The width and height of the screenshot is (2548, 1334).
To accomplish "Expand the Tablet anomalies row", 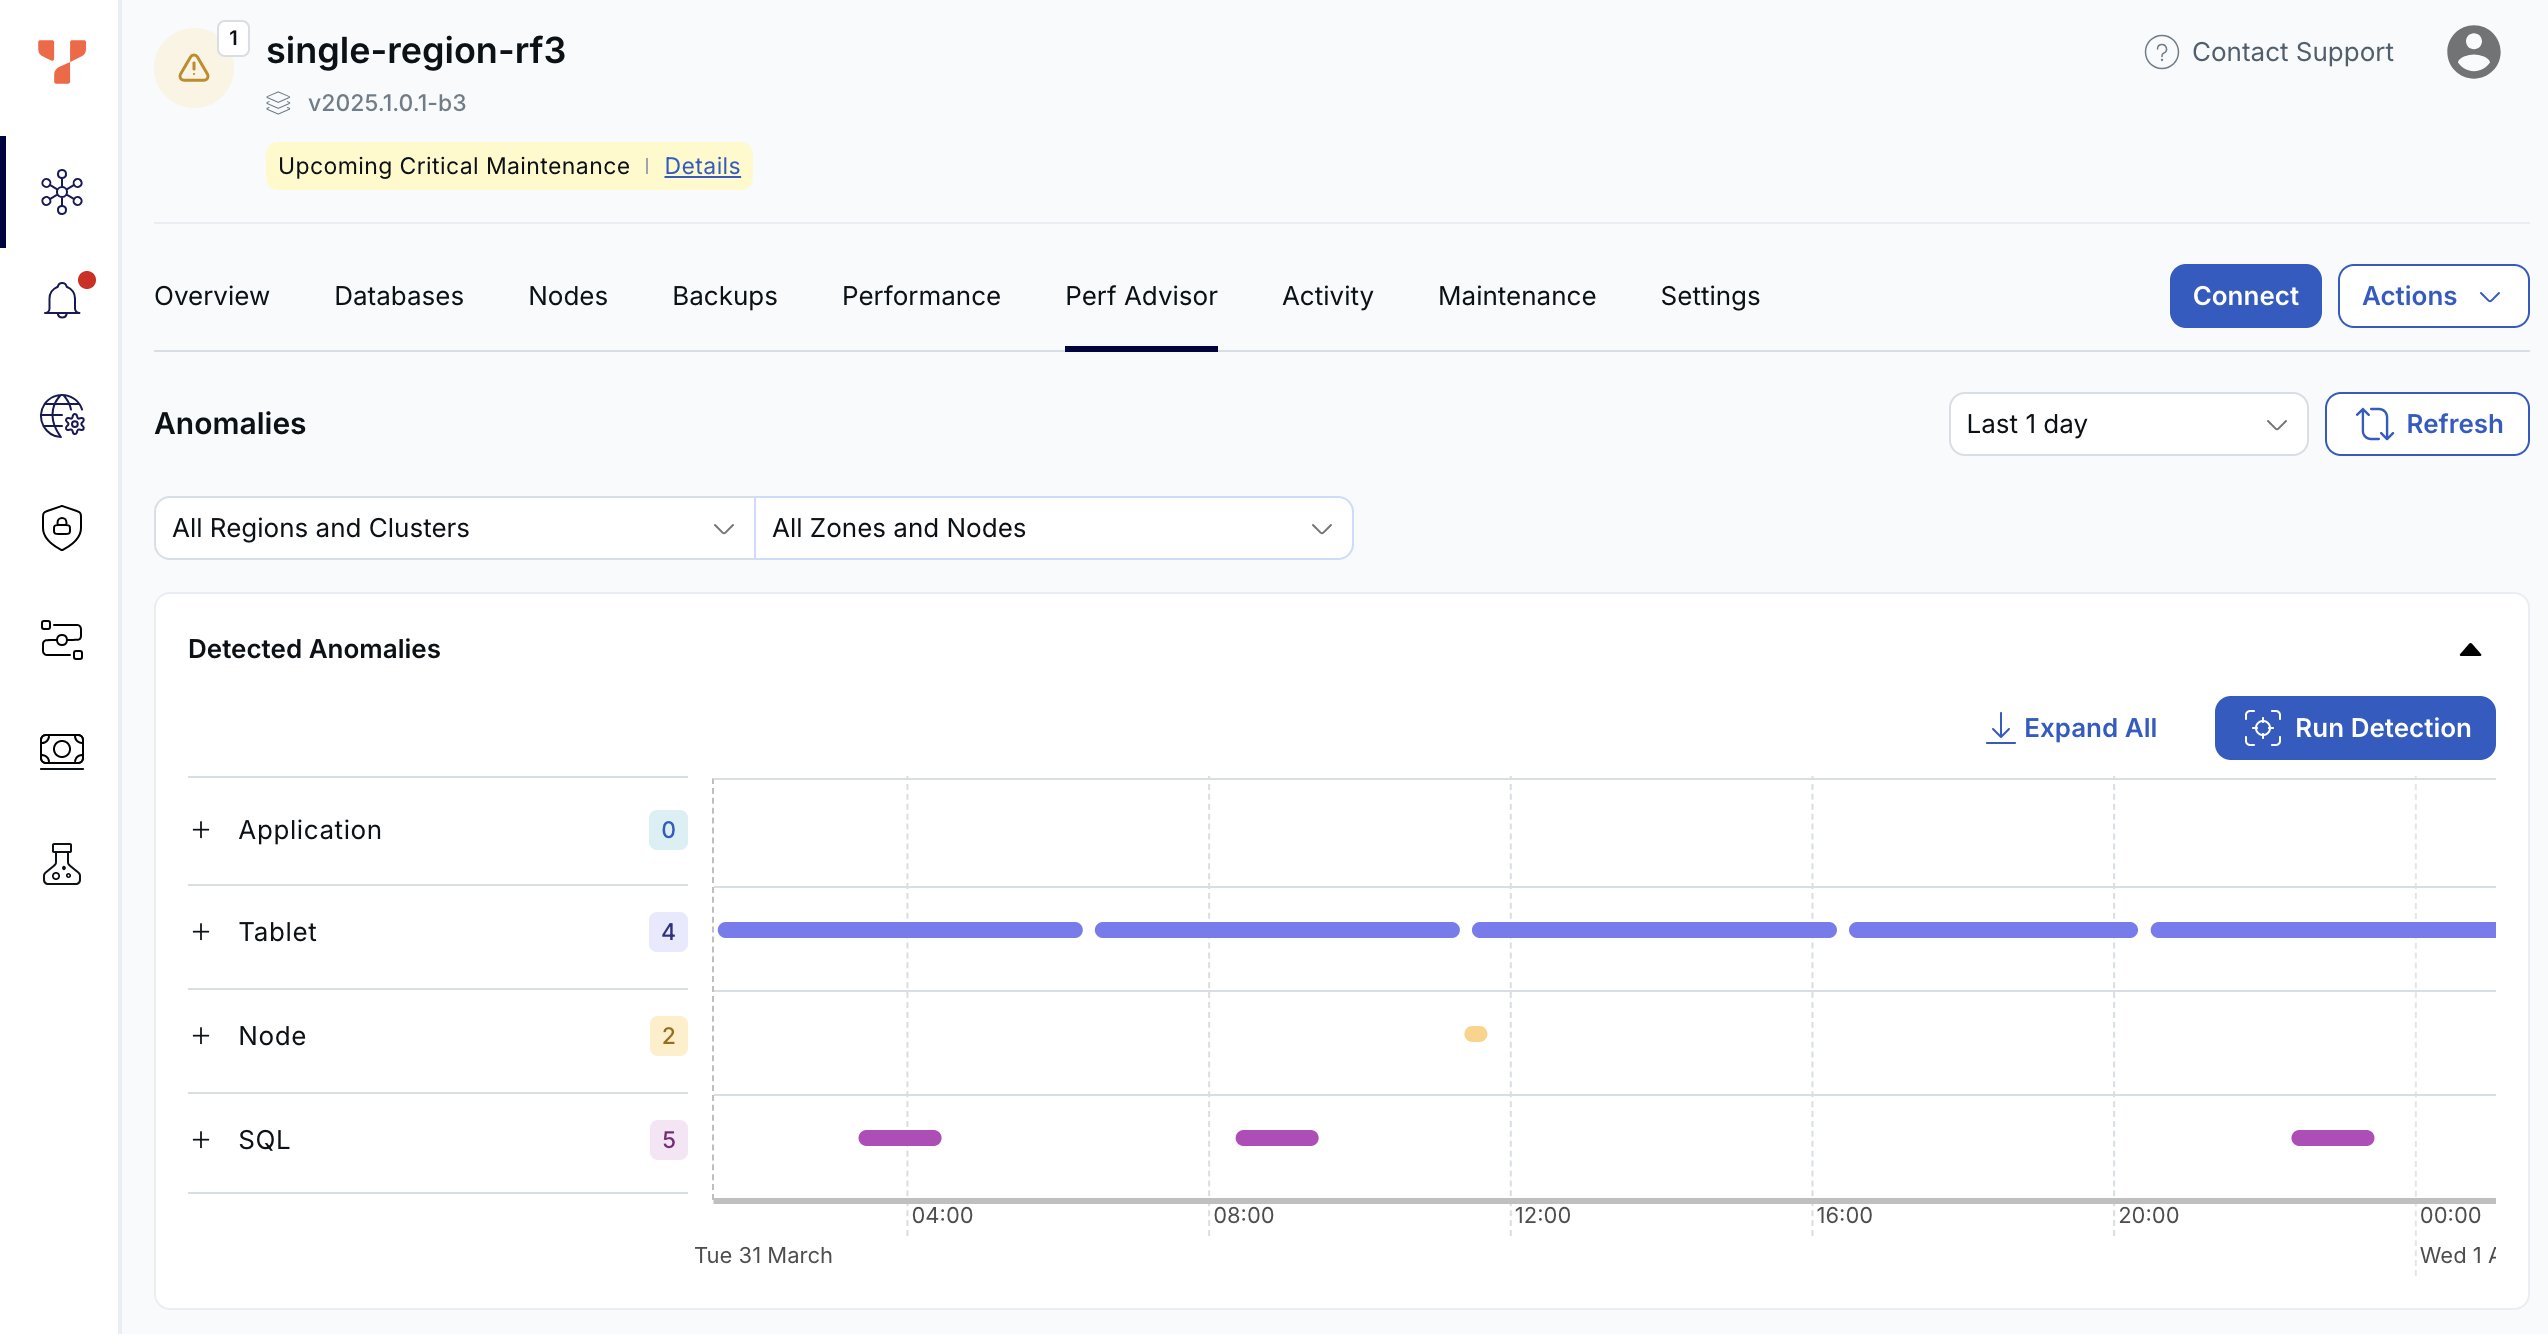I will (201, 932).
